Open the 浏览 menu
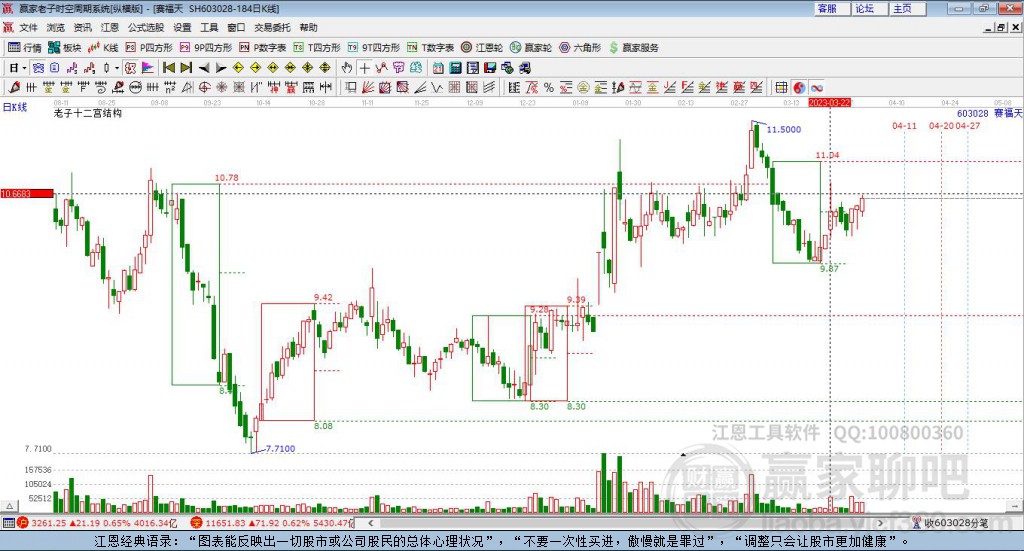Screen dimensions: 1024x551 56,27
